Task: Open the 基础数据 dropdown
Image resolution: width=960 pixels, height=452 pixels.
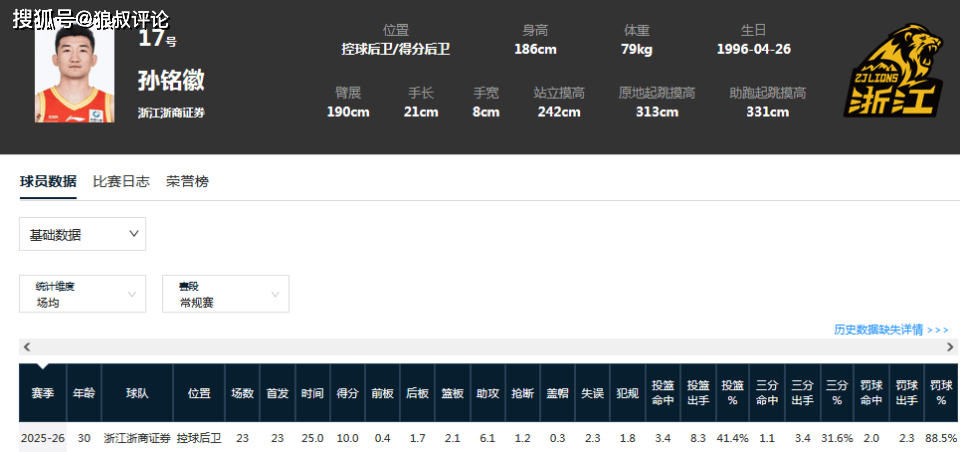Action: pos(83,234)
